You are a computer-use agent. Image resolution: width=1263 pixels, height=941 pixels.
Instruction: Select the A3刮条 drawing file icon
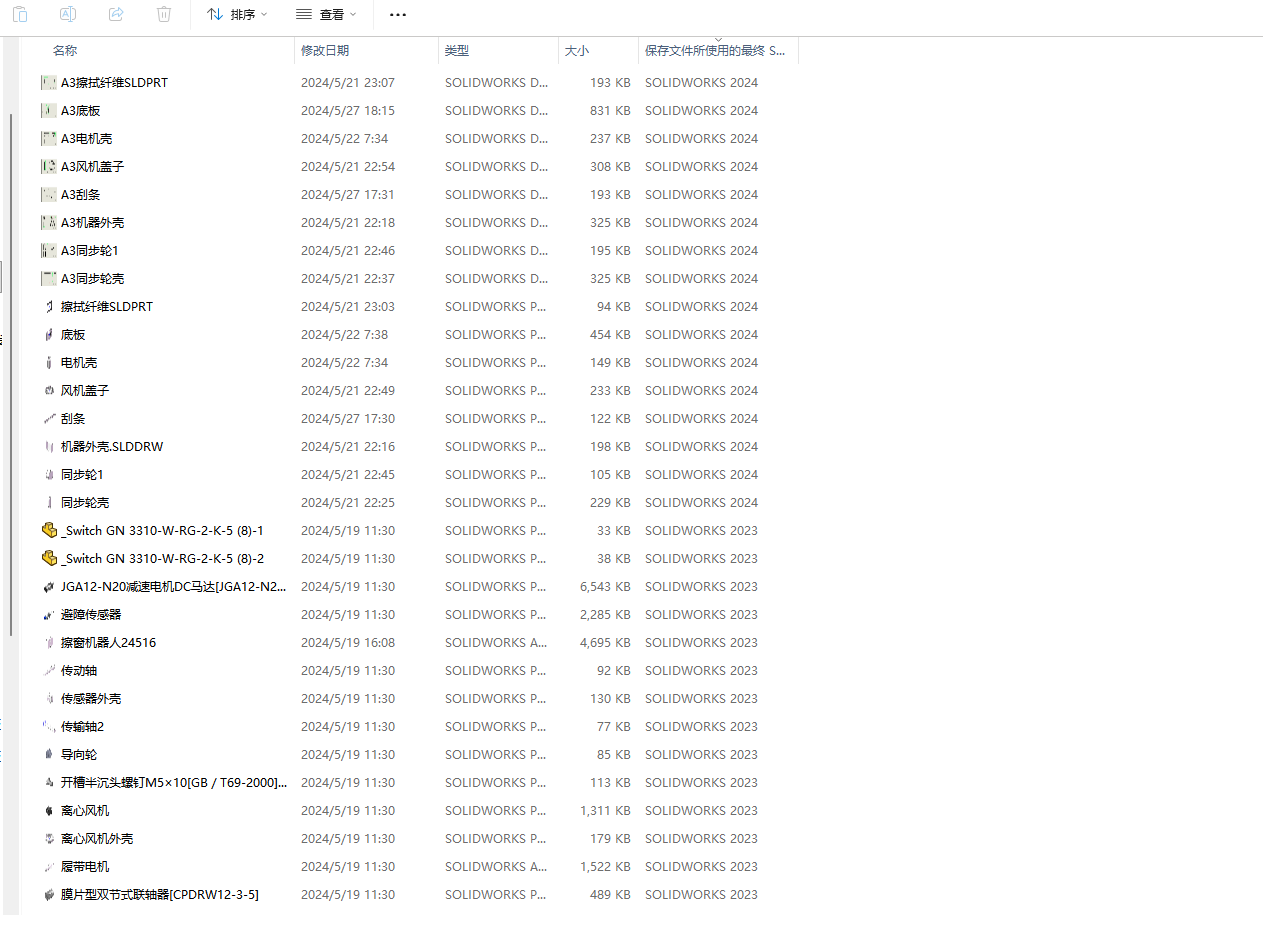[49, 194]
